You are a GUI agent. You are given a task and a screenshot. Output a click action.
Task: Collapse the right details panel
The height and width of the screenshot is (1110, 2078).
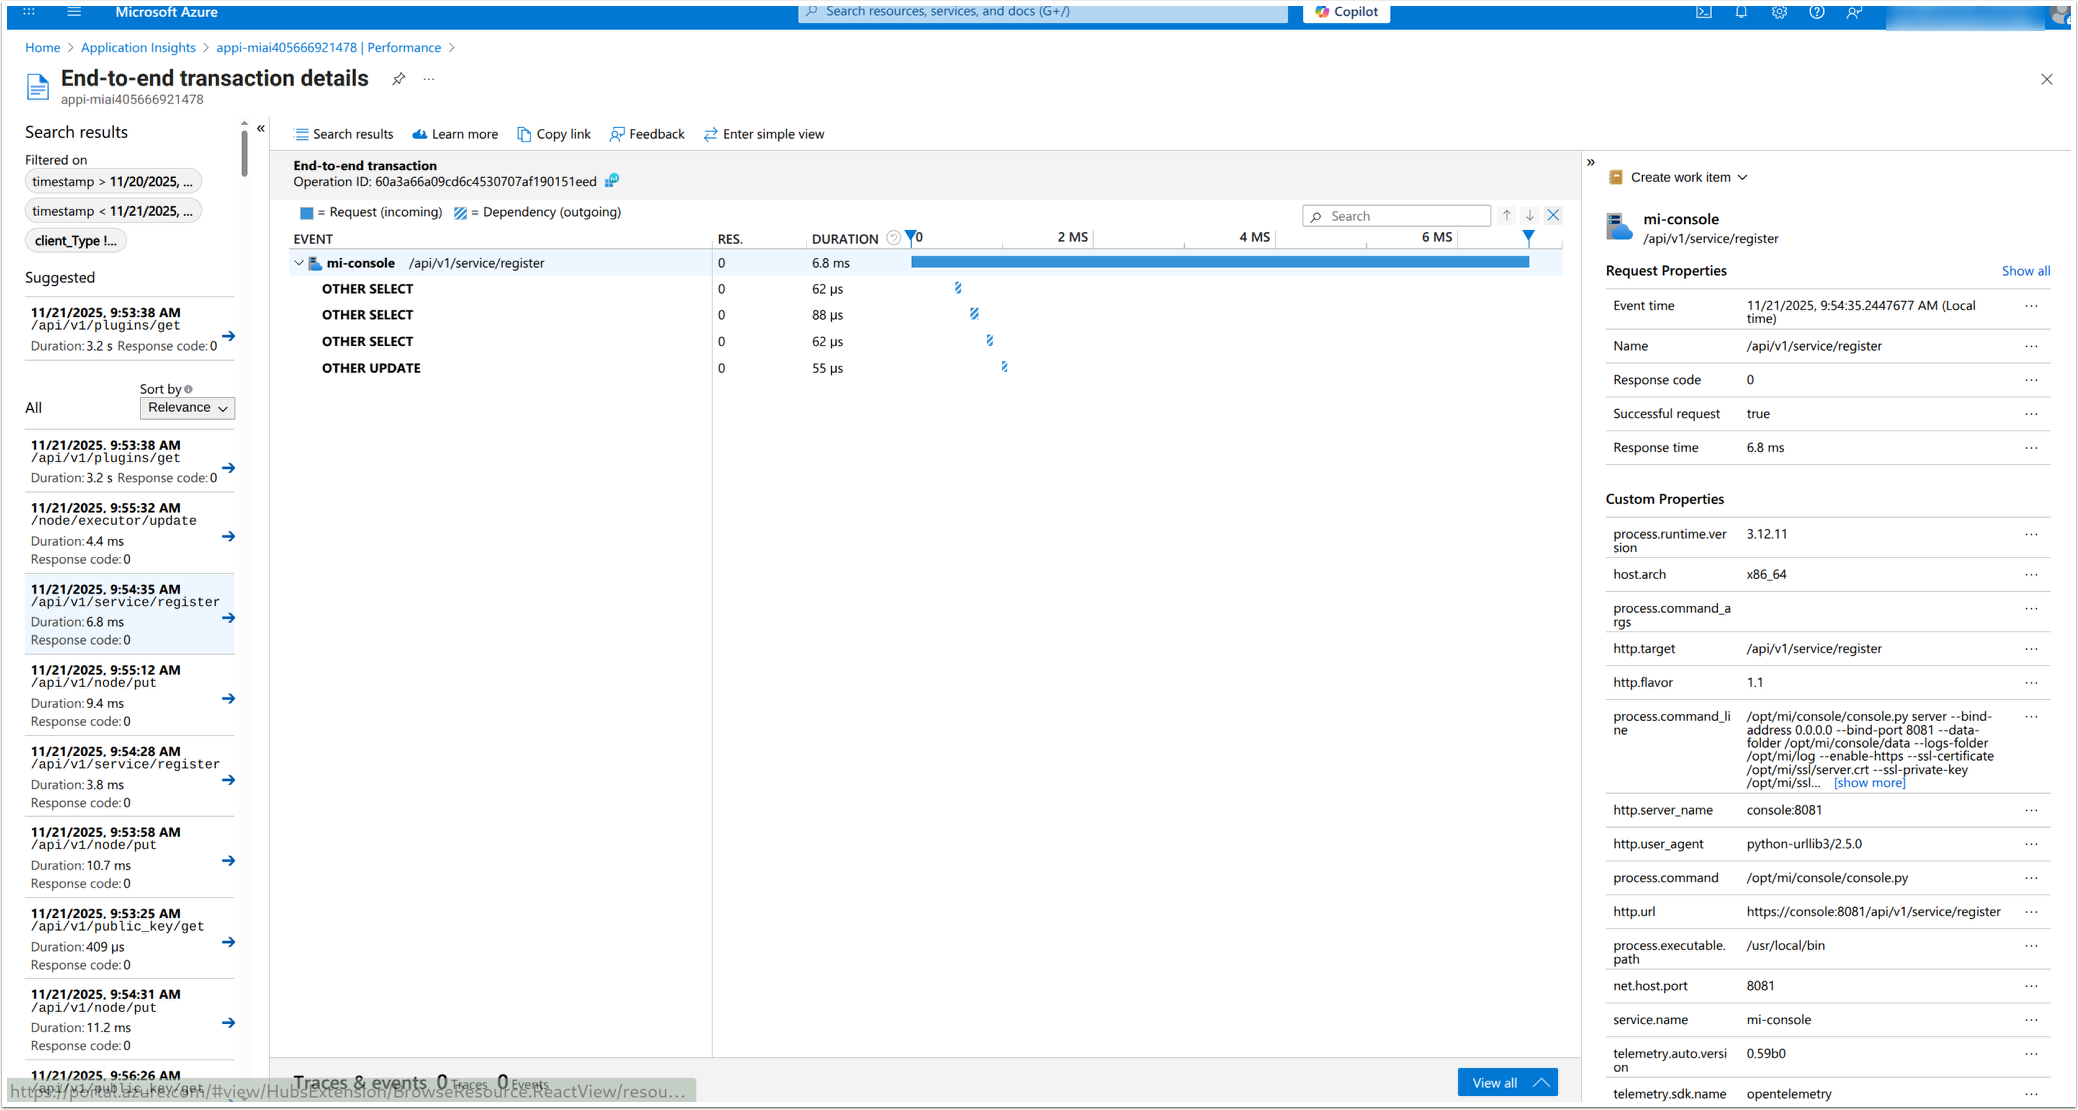coord(1591,162)
